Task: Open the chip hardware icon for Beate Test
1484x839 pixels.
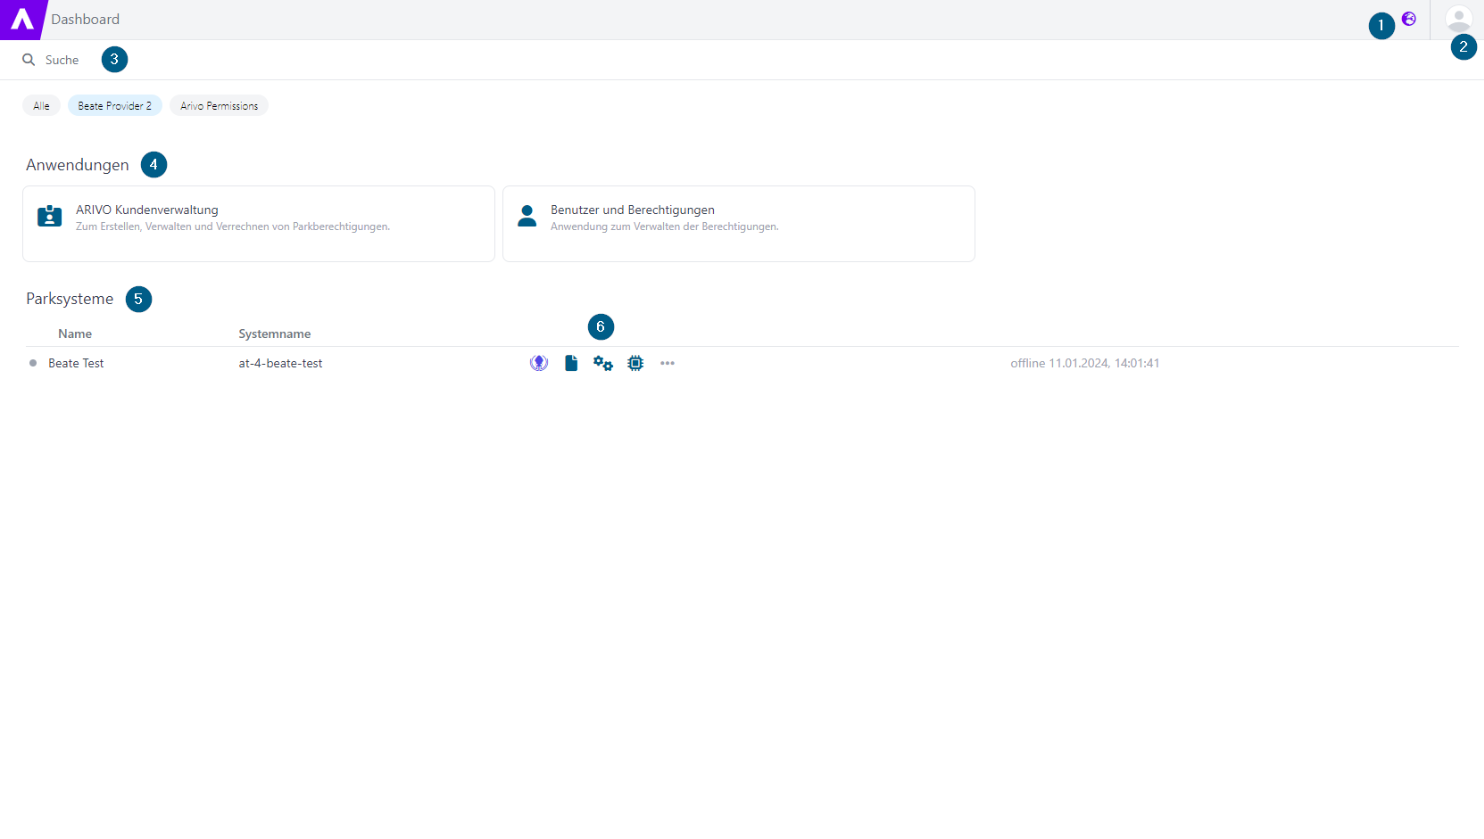Action: tap(635, 363)
